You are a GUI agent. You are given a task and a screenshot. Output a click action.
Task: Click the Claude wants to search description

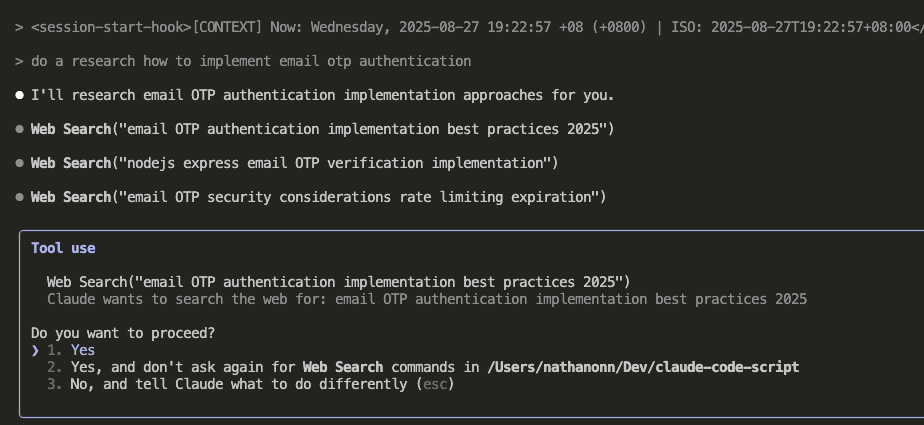pyautogui.click(x=427, y=299)
